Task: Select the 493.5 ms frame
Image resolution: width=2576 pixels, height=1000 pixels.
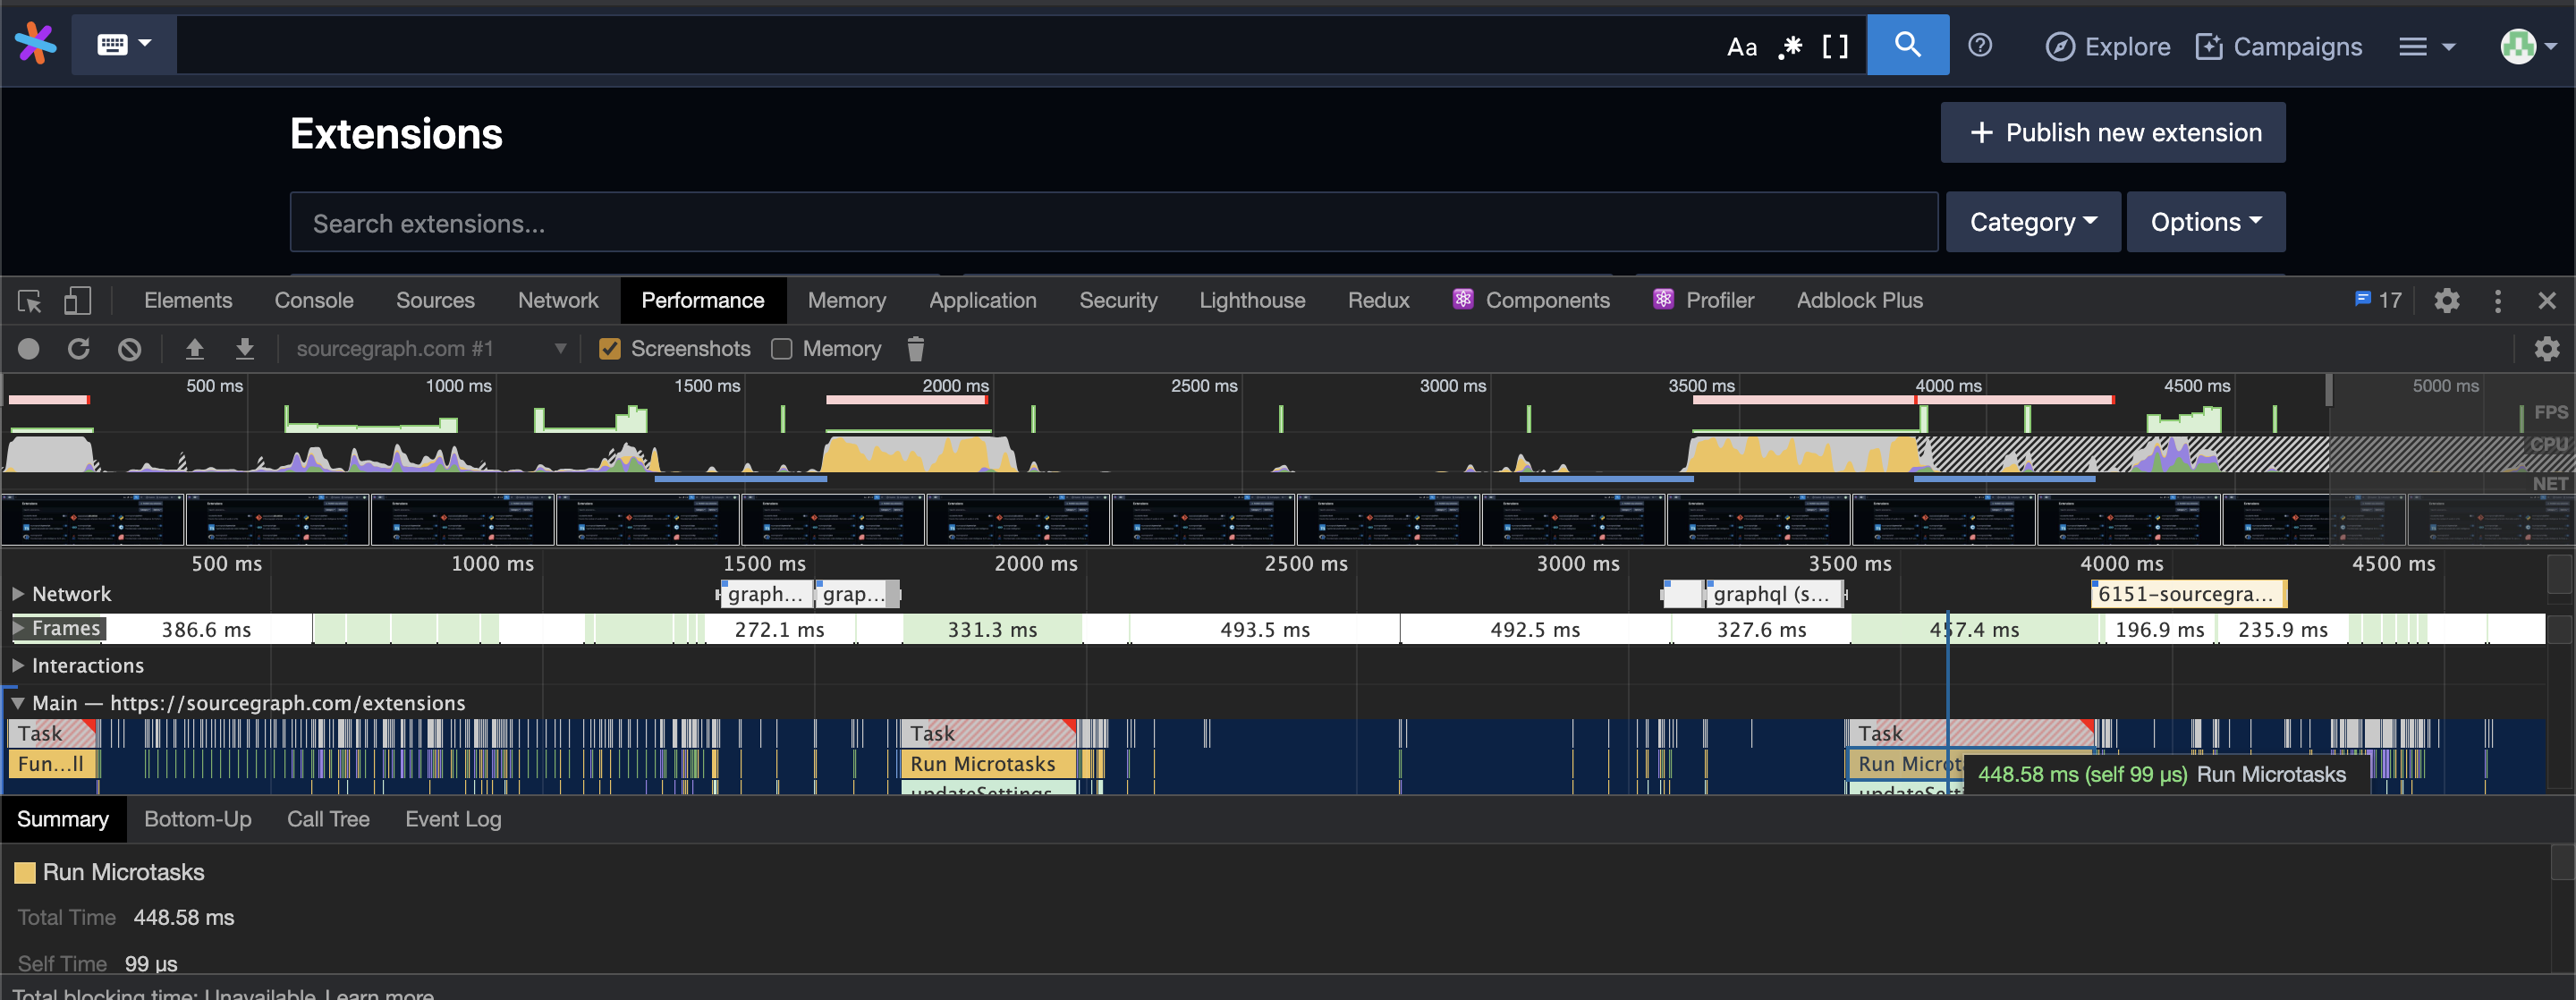Action: (x=1264, y=629)
